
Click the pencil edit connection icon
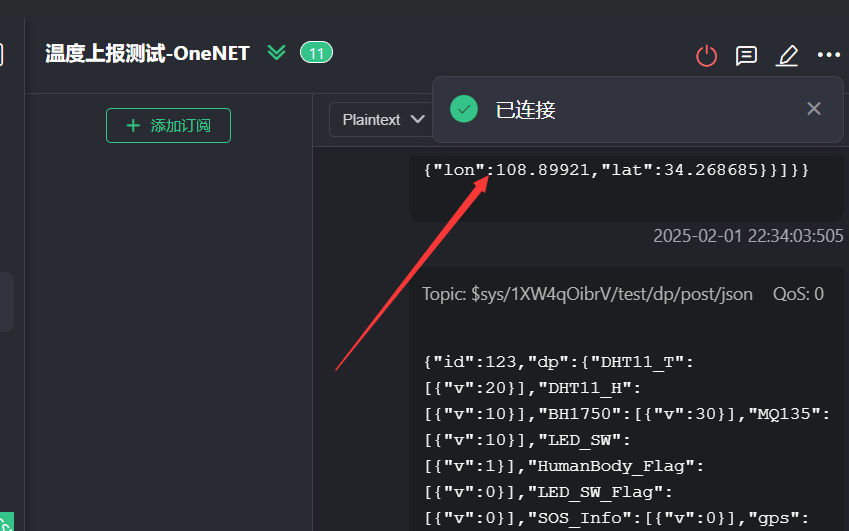point(788,56)
